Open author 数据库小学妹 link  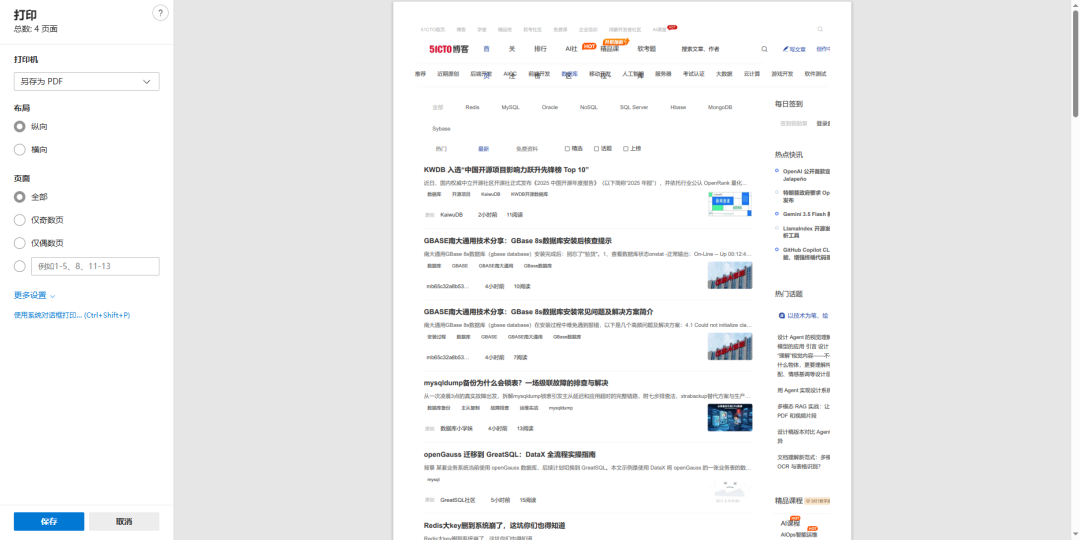coord(457,428)
